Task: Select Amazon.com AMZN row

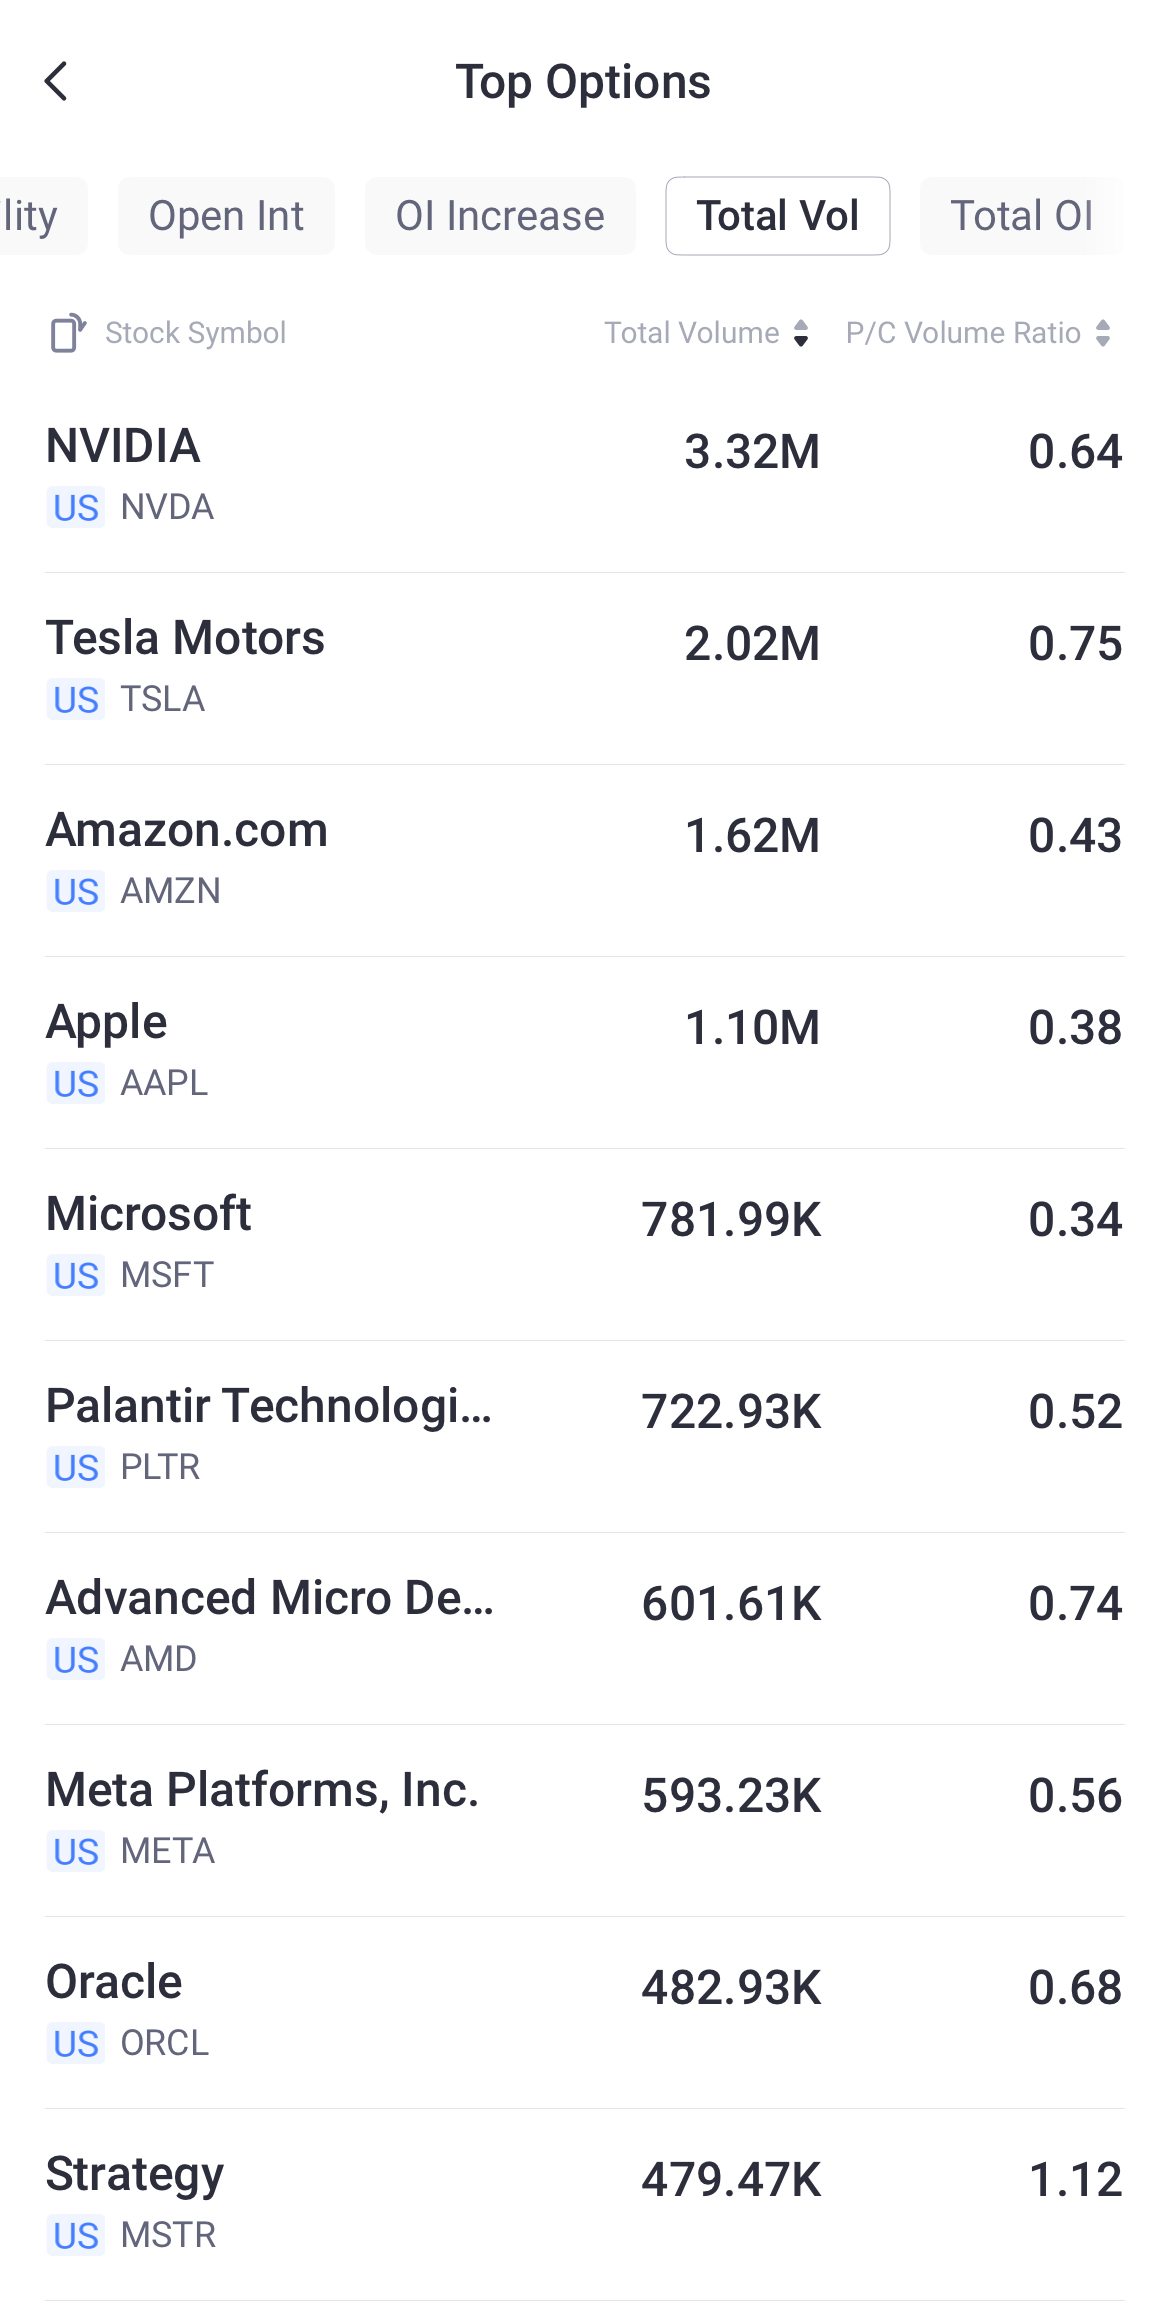Action: pos(585,860)
